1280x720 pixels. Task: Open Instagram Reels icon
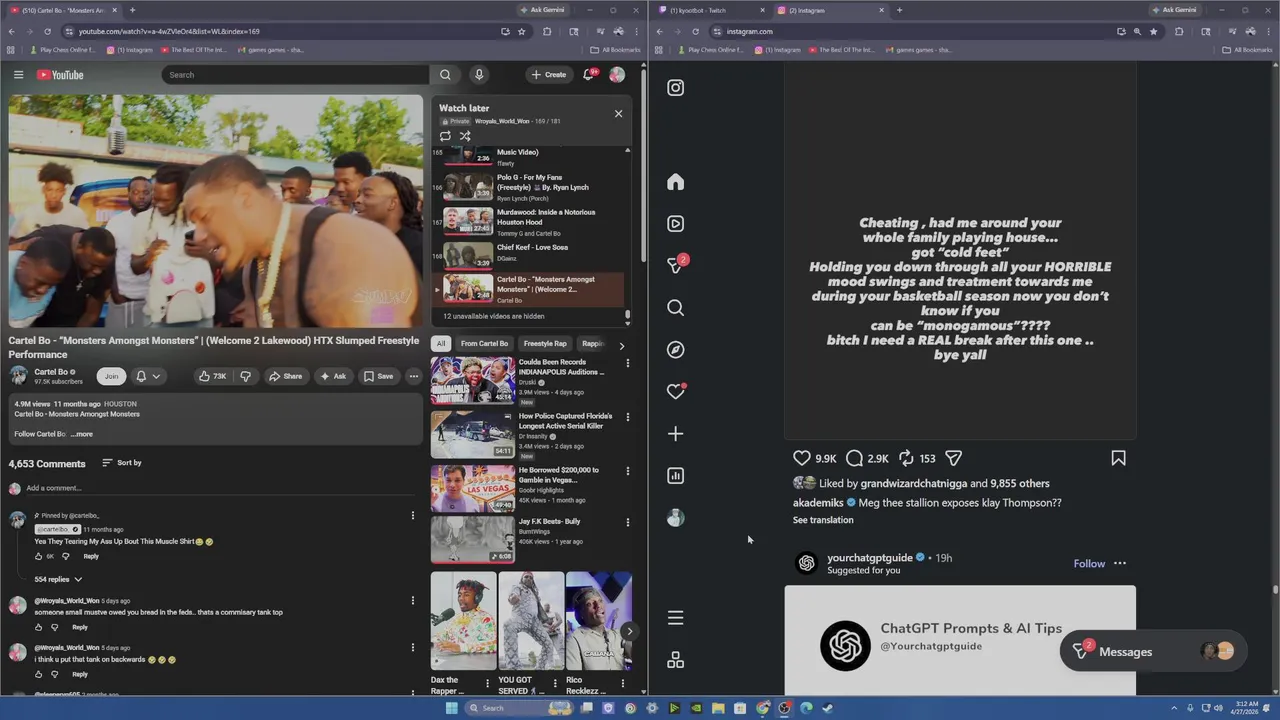pos(676,224)
